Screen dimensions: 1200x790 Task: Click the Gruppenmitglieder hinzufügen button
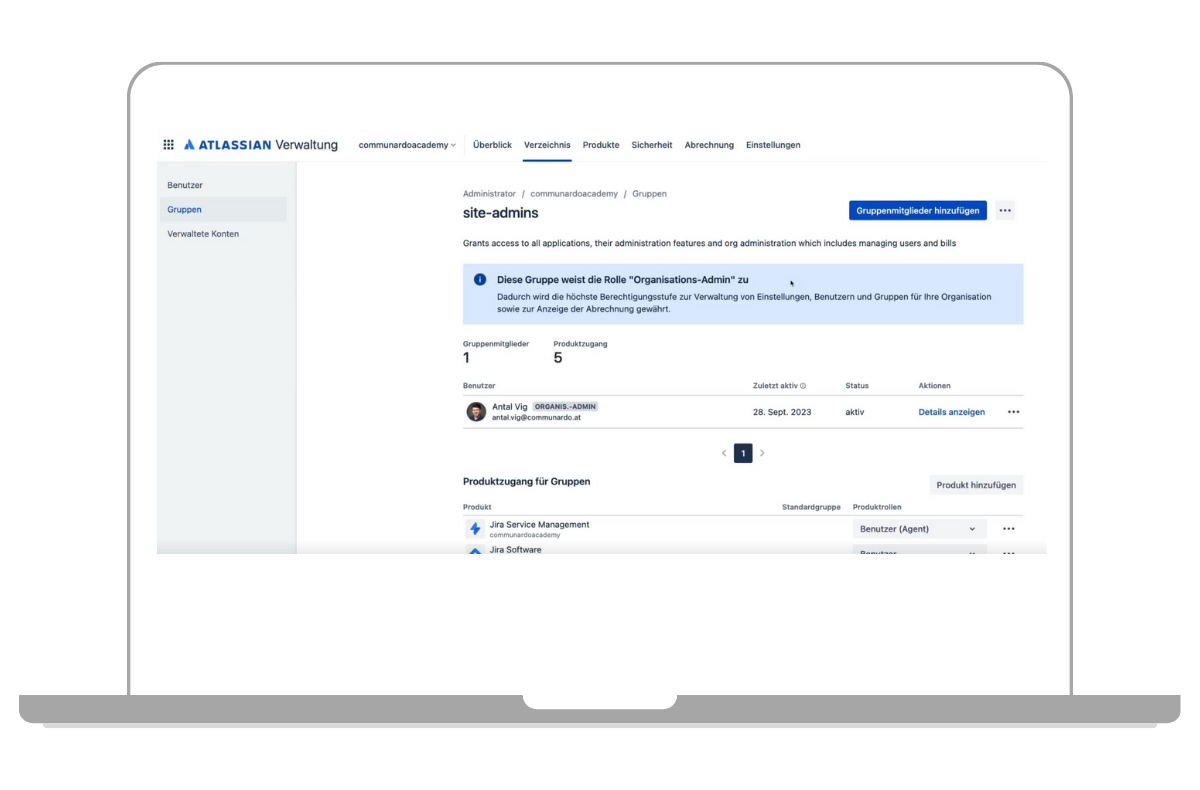918,210
